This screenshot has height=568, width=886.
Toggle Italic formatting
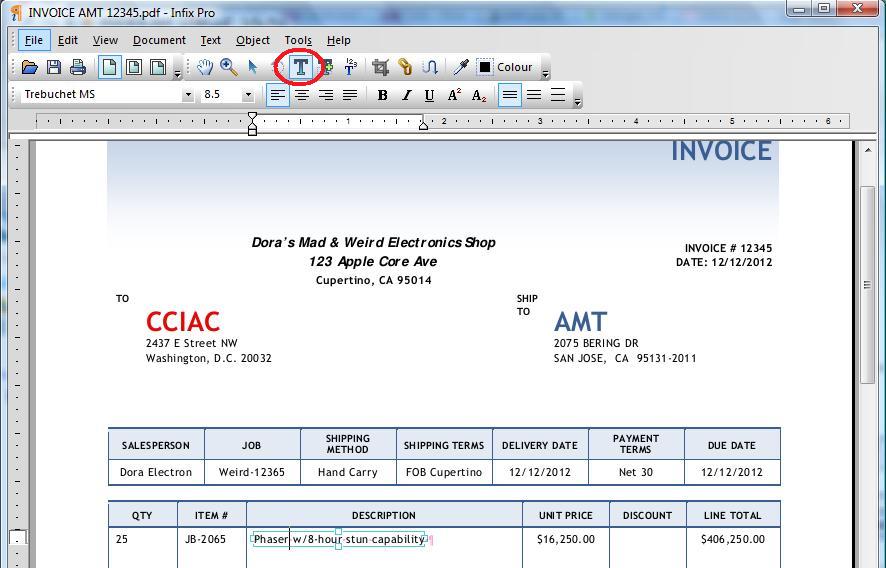(x=406, y=95)
